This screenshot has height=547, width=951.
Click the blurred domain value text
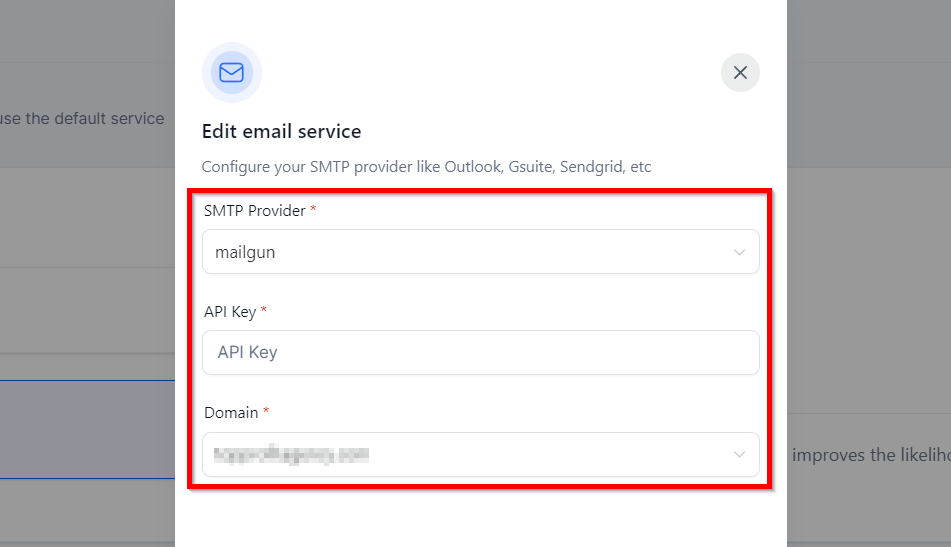[291, 455]
